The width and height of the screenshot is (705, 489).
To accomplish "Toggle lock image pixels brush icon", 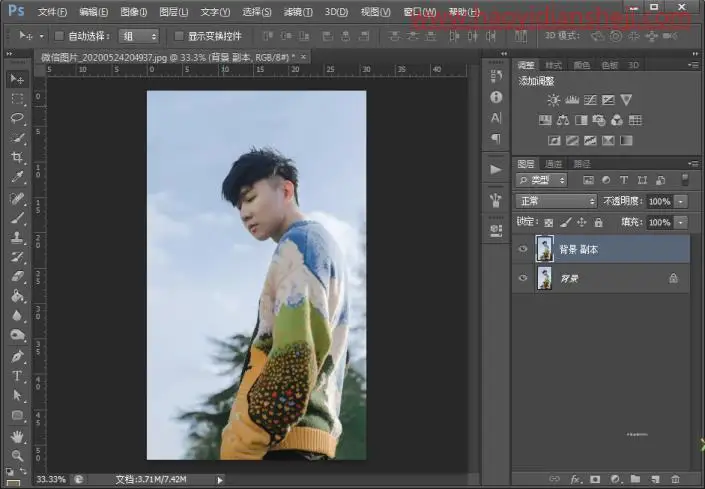I will coord(566,222).
